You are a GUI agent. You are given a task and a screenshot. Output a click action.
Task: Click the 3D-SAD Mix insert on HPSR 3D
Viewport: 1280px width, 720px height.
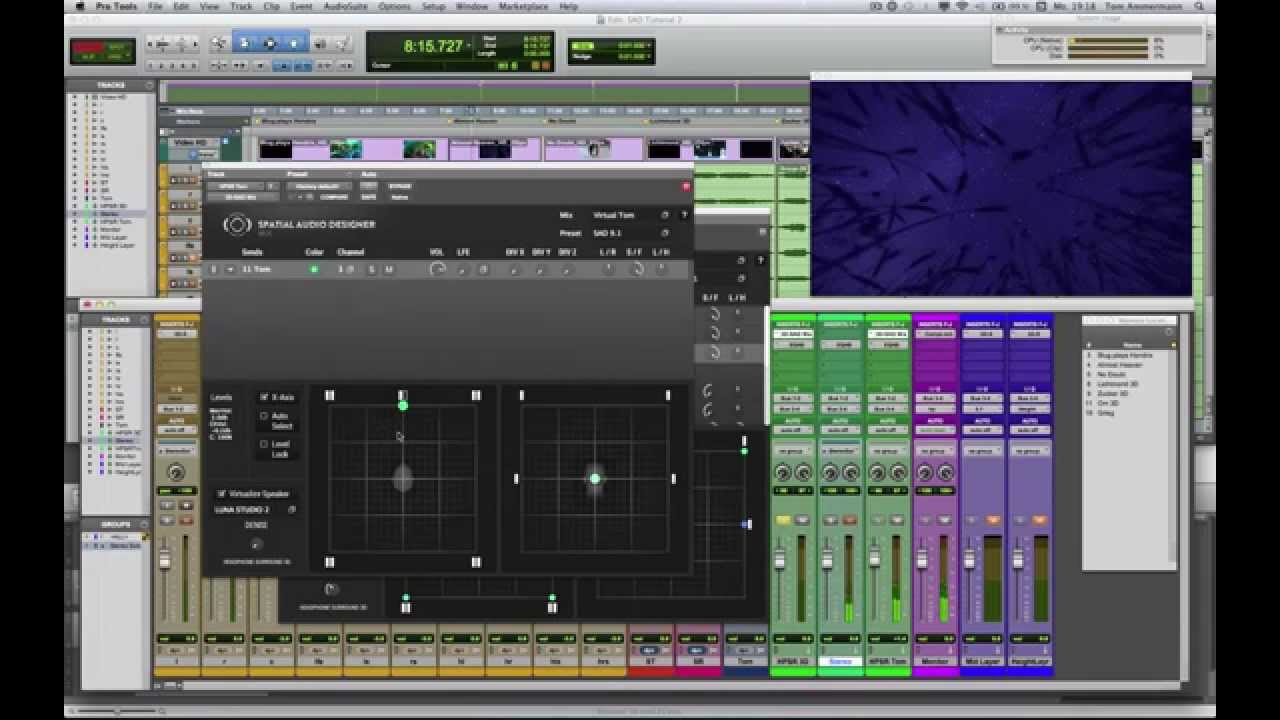click(793, 334)
